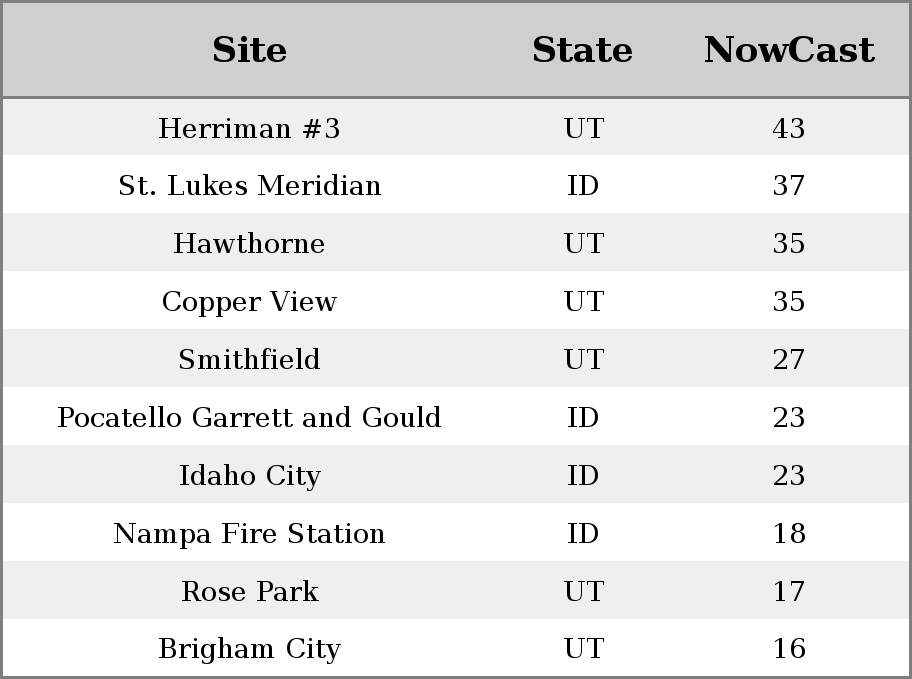Click the UT state cell for Rose Park
912x679 pixels.
[x=584, y=591]
